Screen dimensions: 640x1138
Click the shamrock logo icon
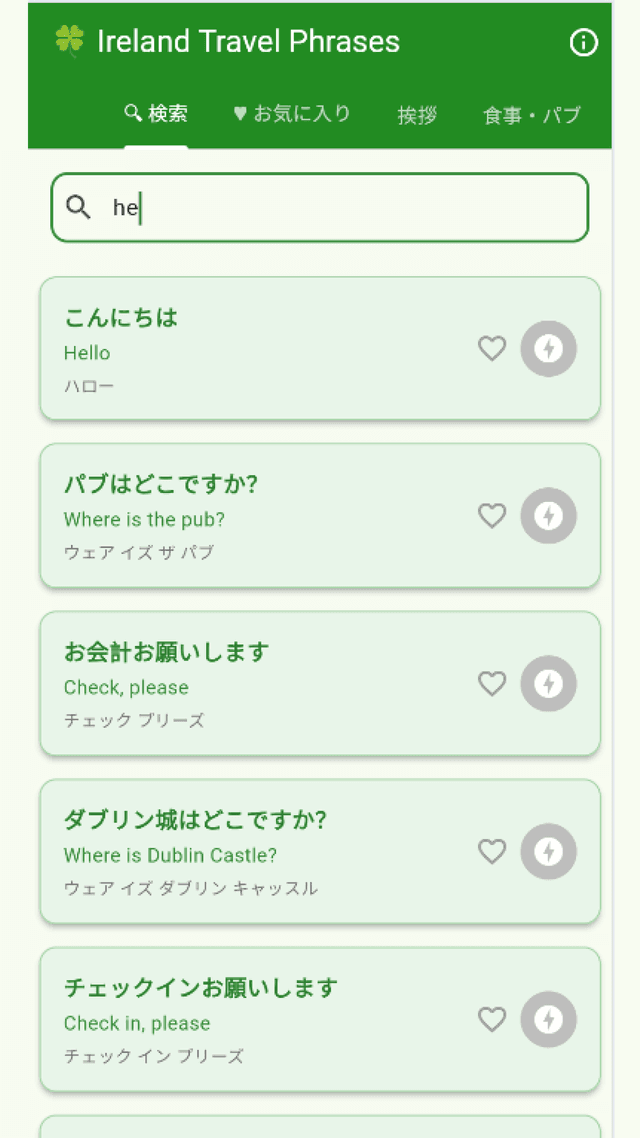(x=67, y=41)
